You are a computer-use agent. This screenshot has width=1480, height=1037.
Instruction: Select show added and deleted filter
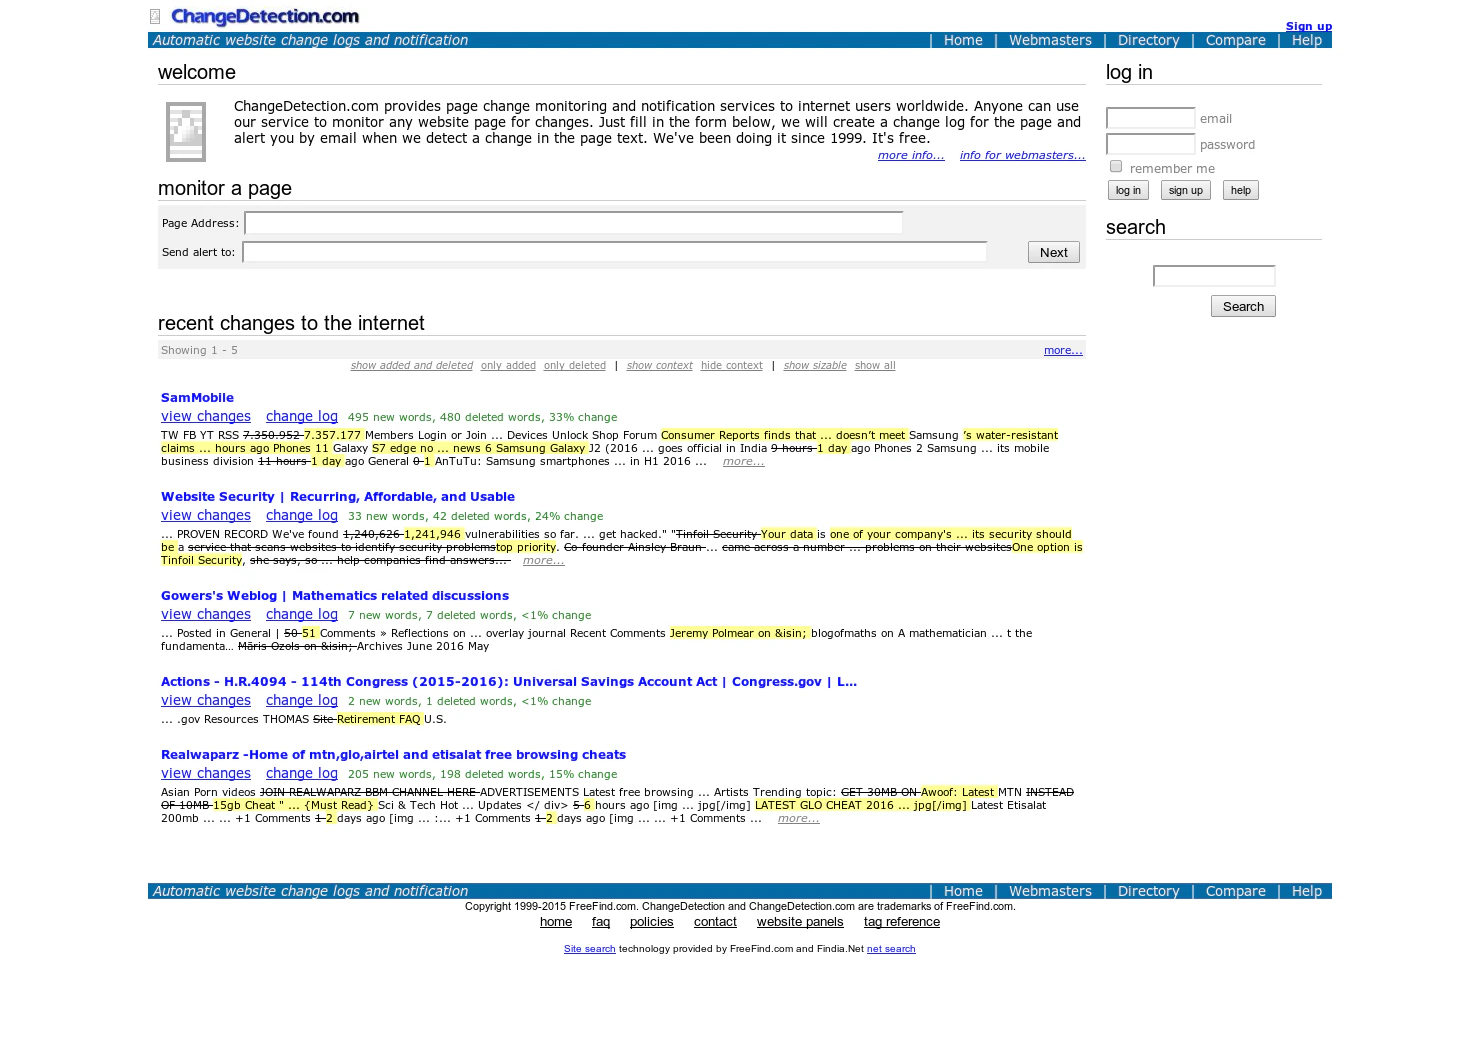click(x=412, y=365)
